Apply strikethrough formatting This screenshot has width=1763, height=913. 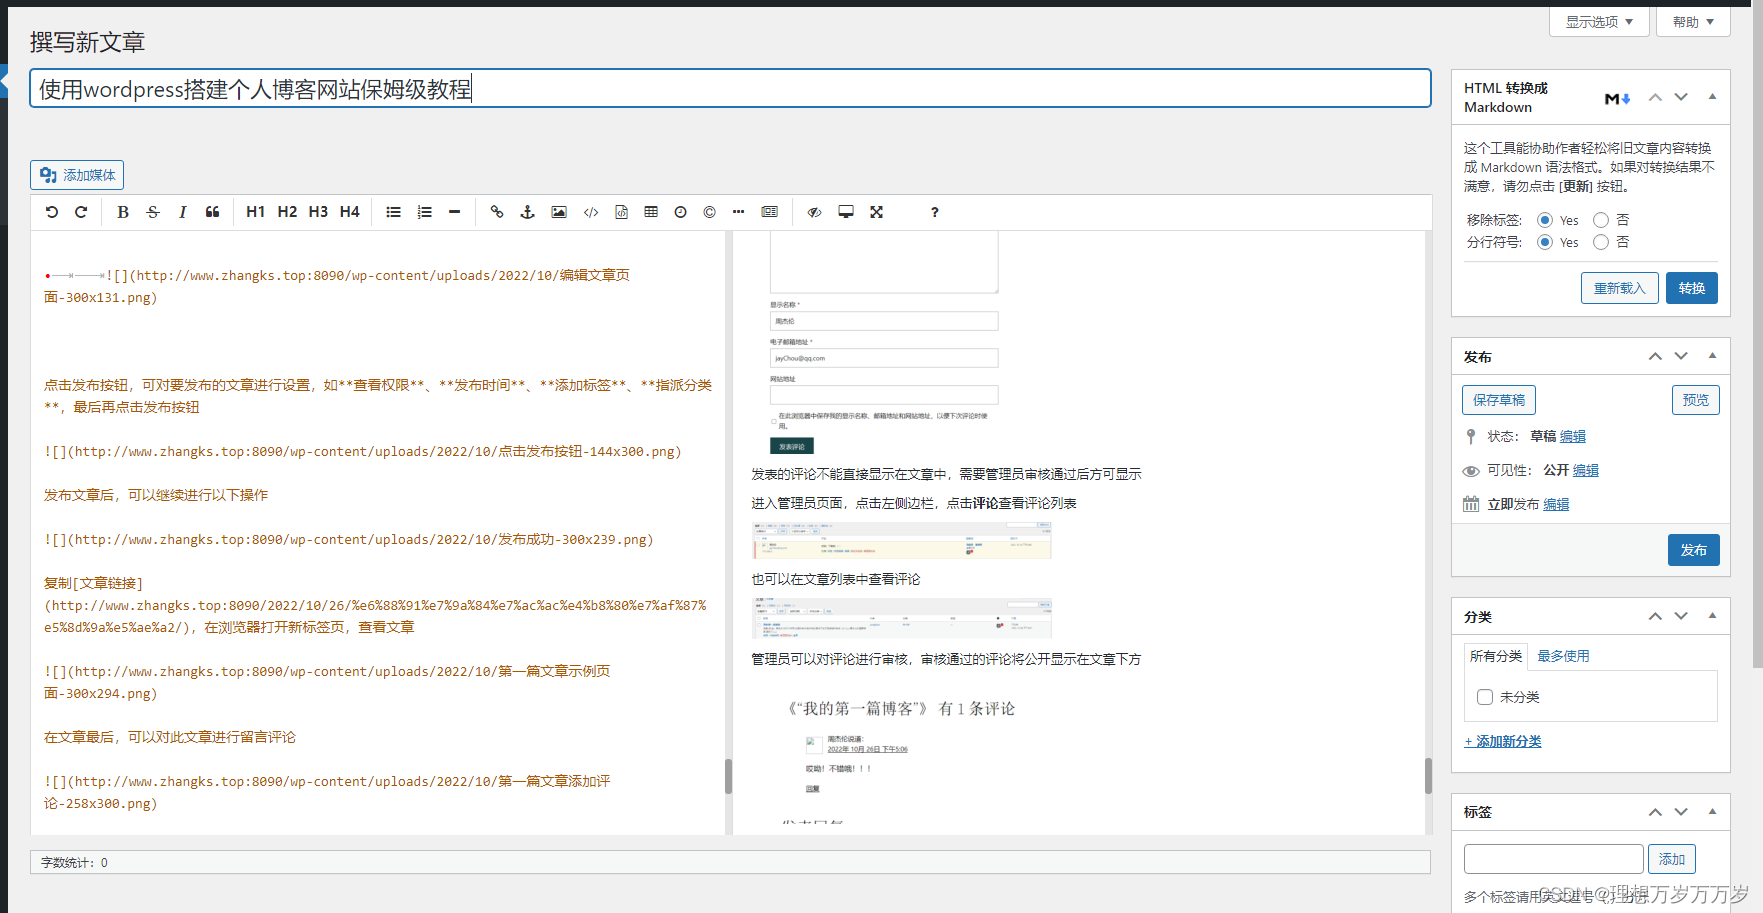[x=153, y=212]
